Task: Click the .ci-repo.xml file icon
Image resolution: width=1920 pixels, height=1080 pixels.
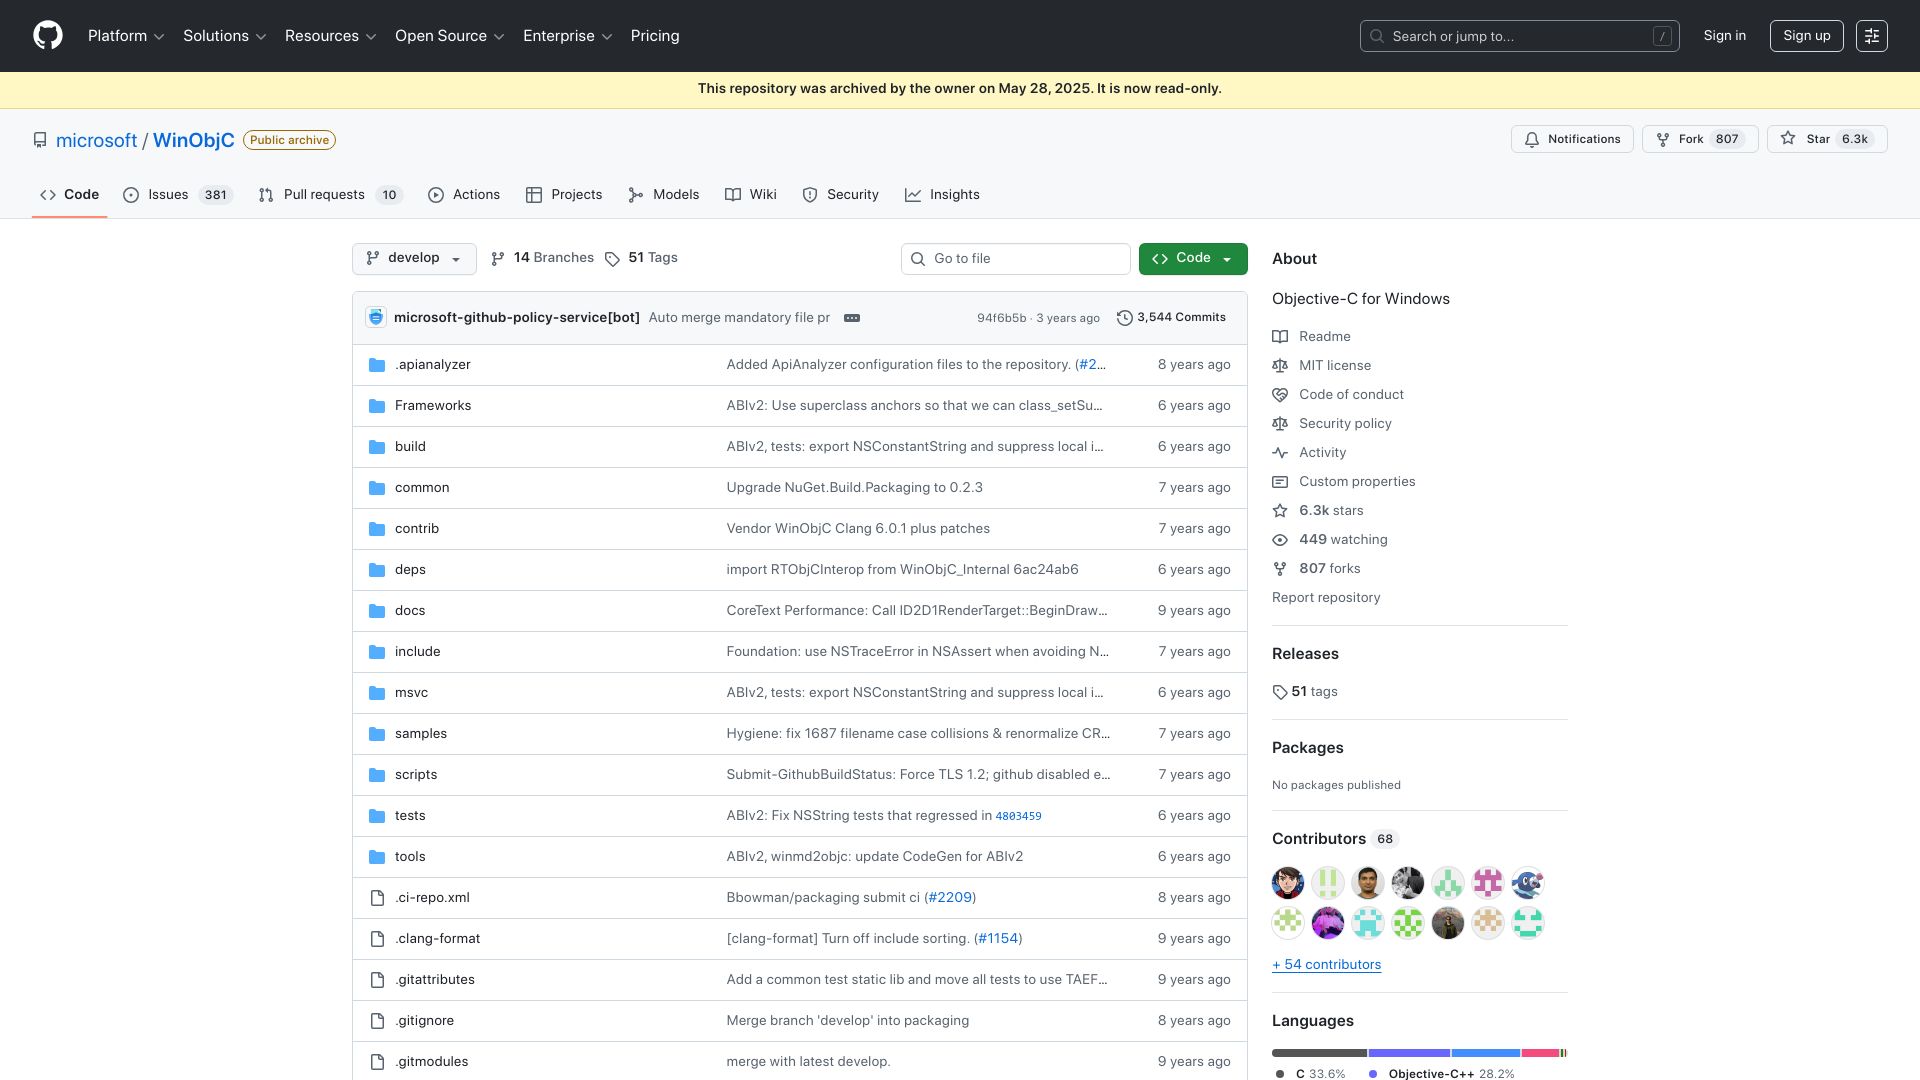Action: coord(377,898)
